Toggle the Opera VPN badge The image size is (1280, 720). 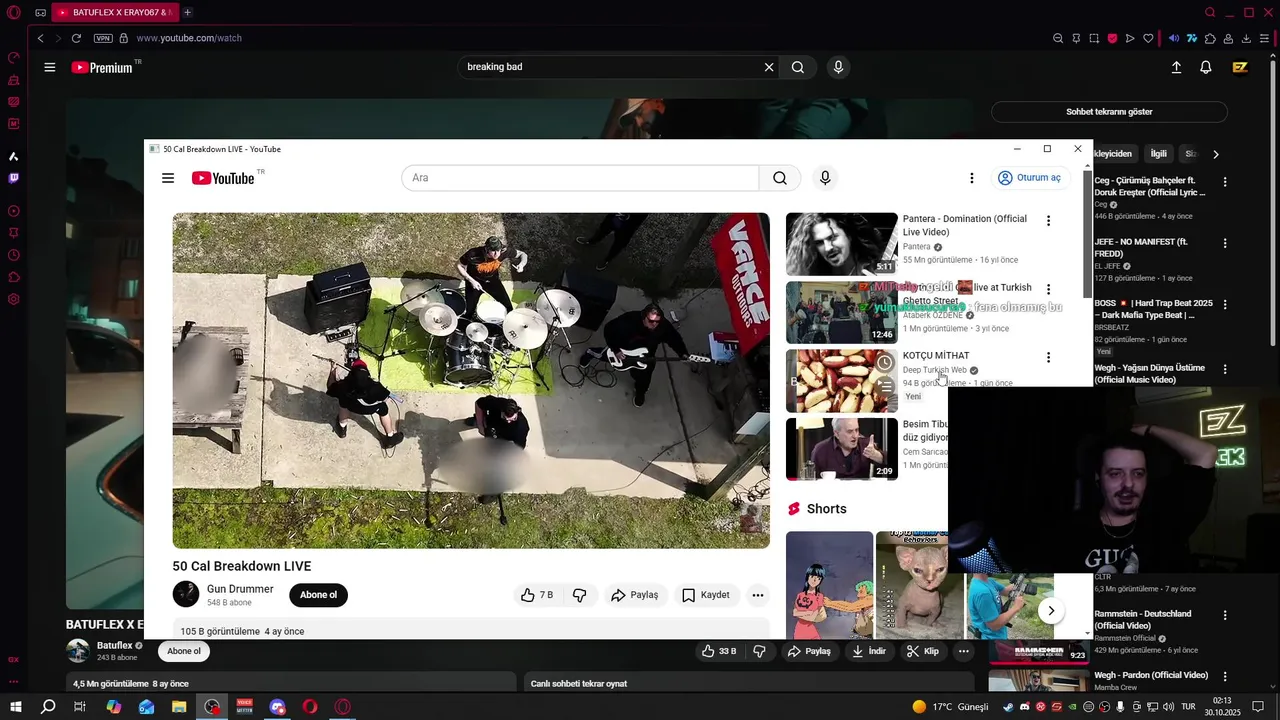(x=103, y=38)
